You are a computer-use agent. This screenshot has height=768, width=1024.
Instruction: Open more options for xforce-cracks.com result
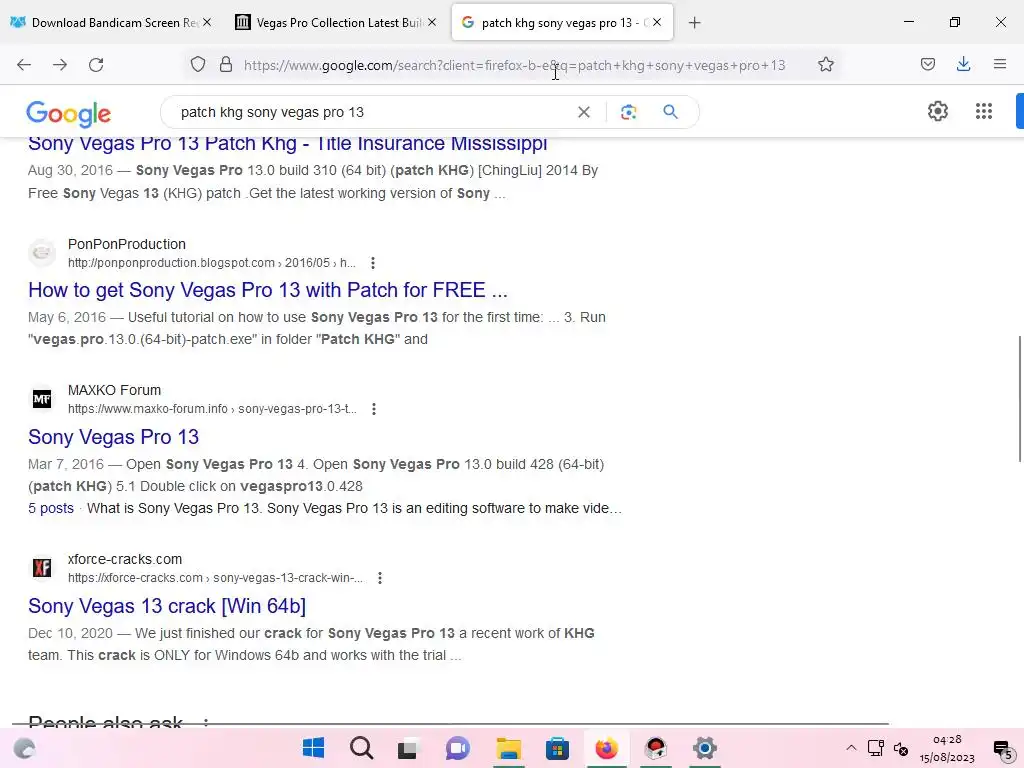tap(379, 578)
